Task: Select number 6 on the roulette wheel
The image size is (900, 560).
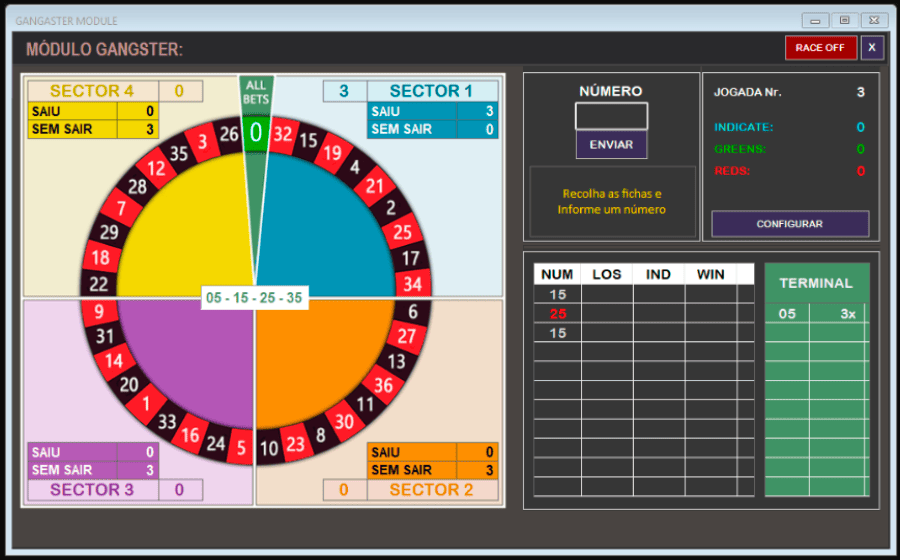Action: click(x=412, y=312)
